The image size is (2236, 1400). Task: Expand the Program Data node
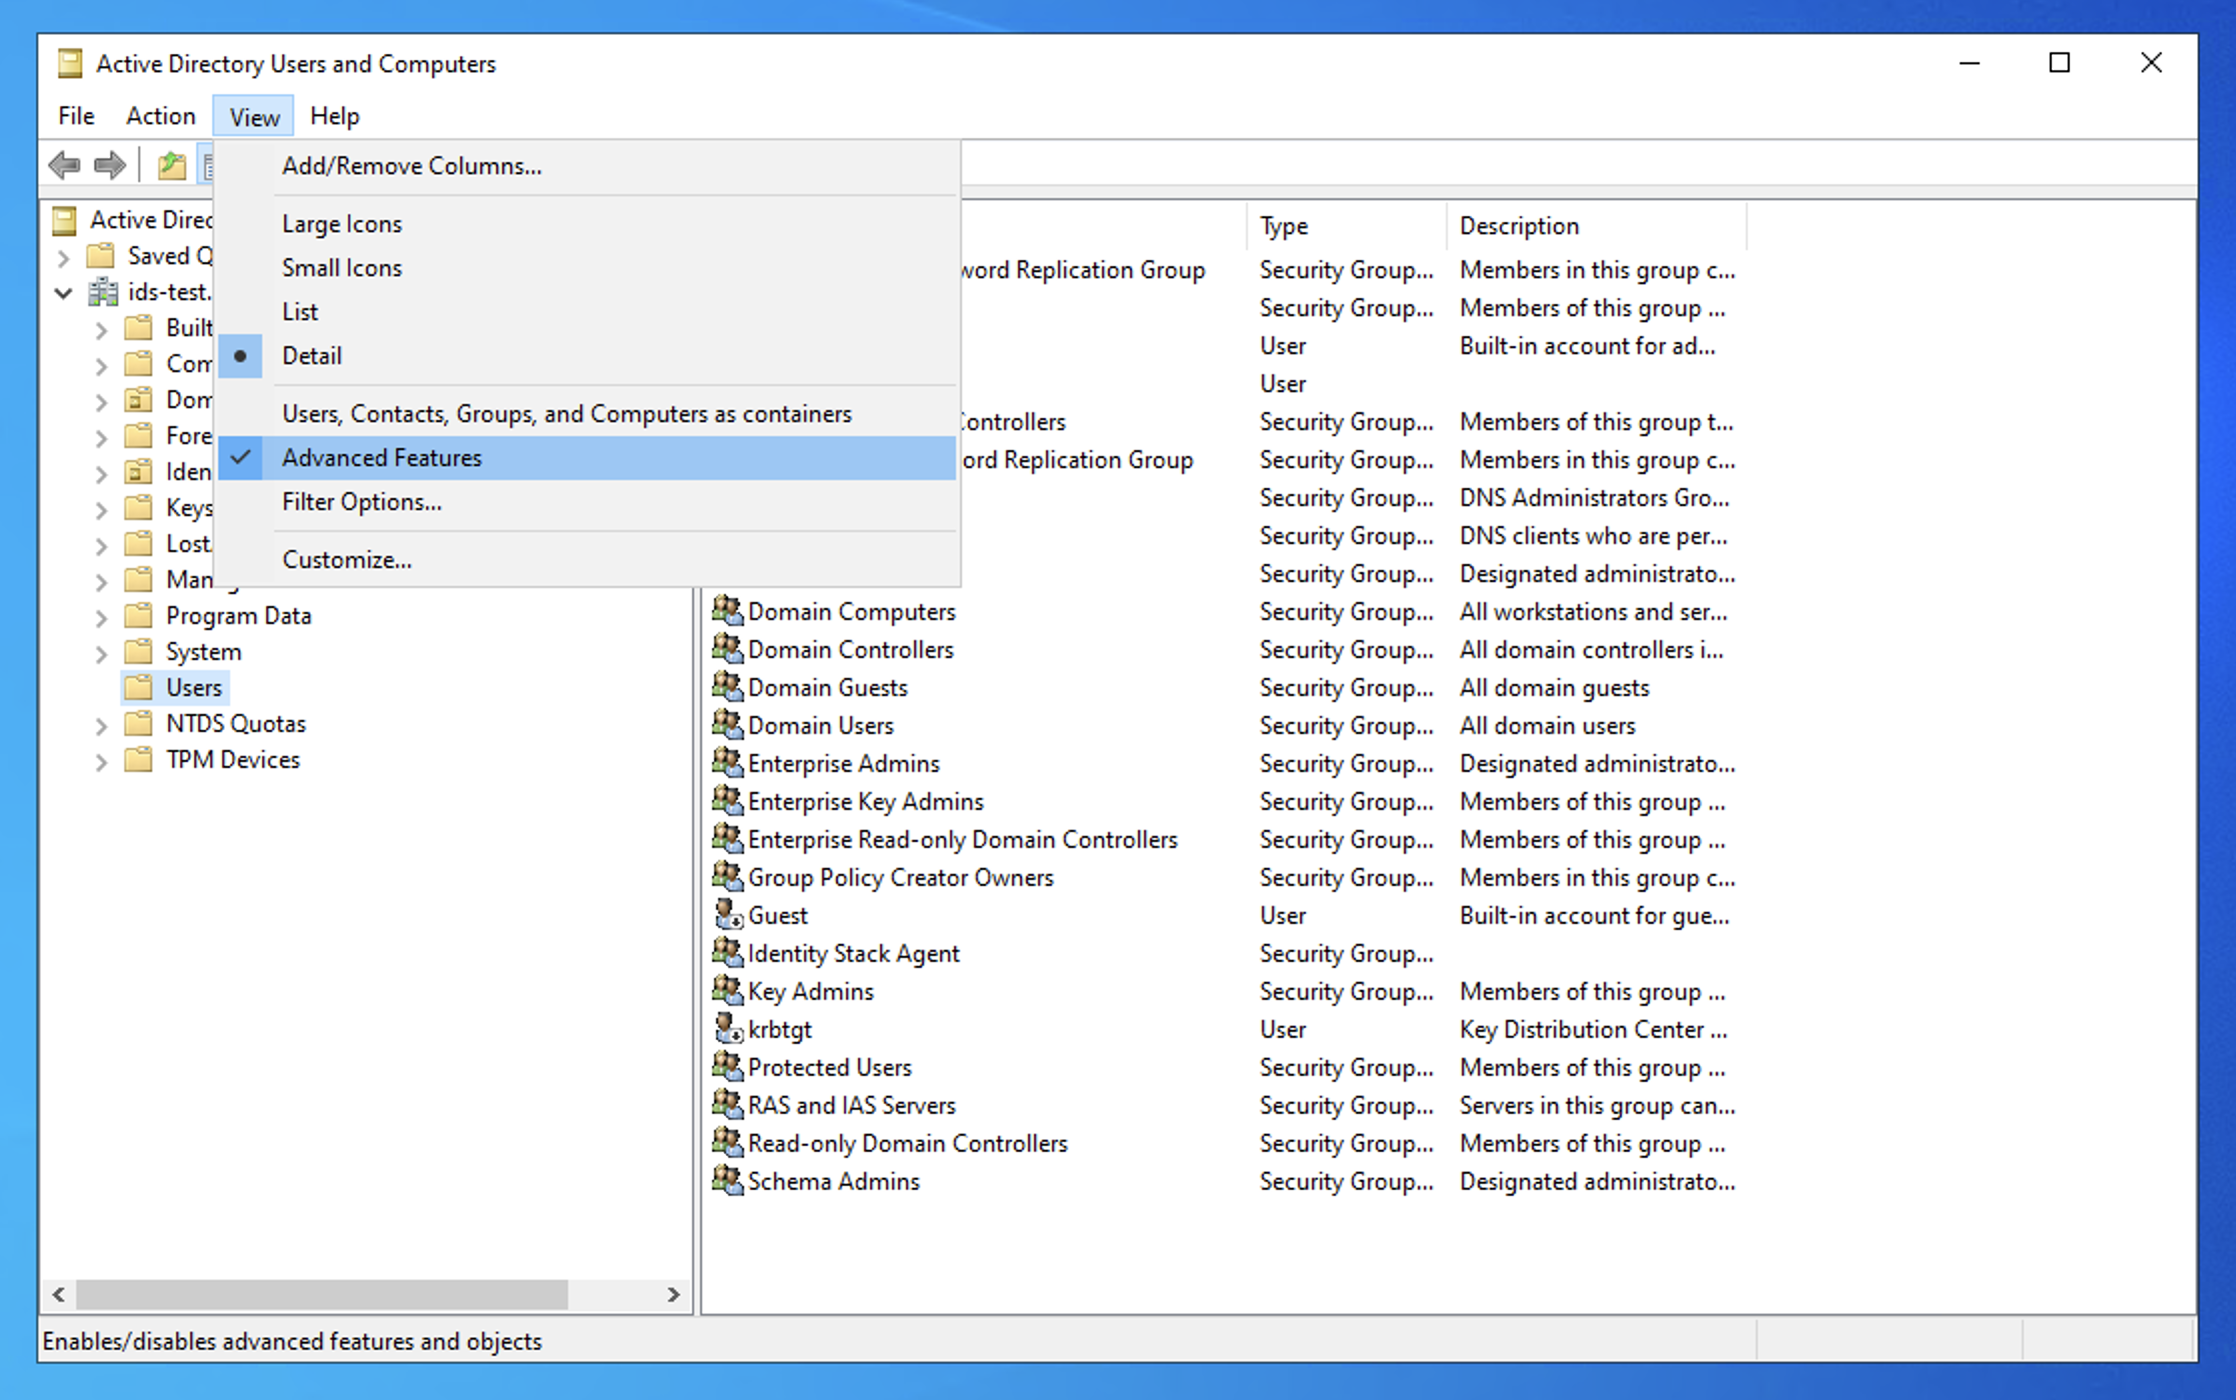pyautogui.click(x=101, y=617)
